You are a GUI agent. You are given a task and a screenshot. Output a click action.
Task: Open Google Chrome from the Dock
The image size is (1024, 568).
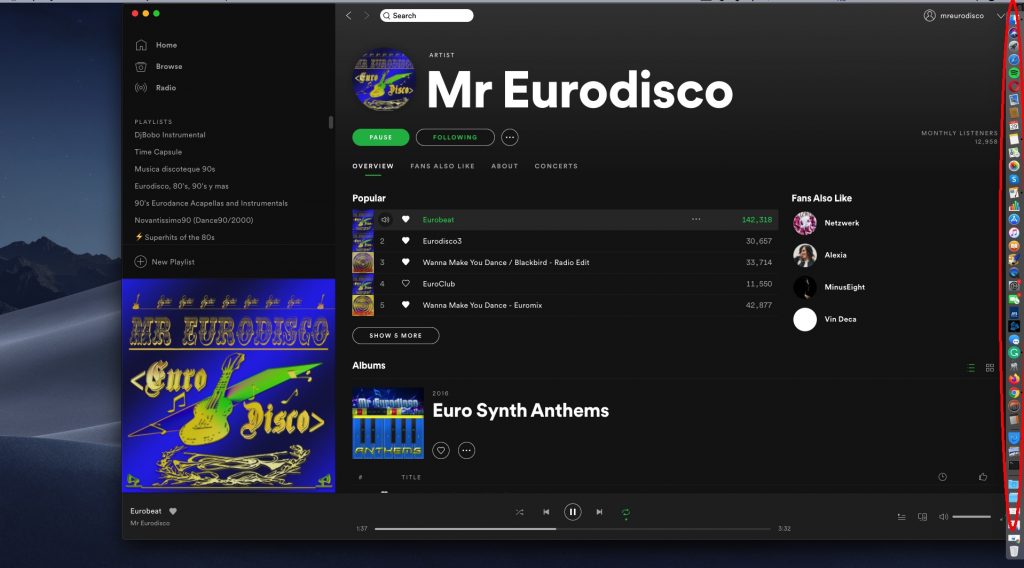pos(1014,393)
